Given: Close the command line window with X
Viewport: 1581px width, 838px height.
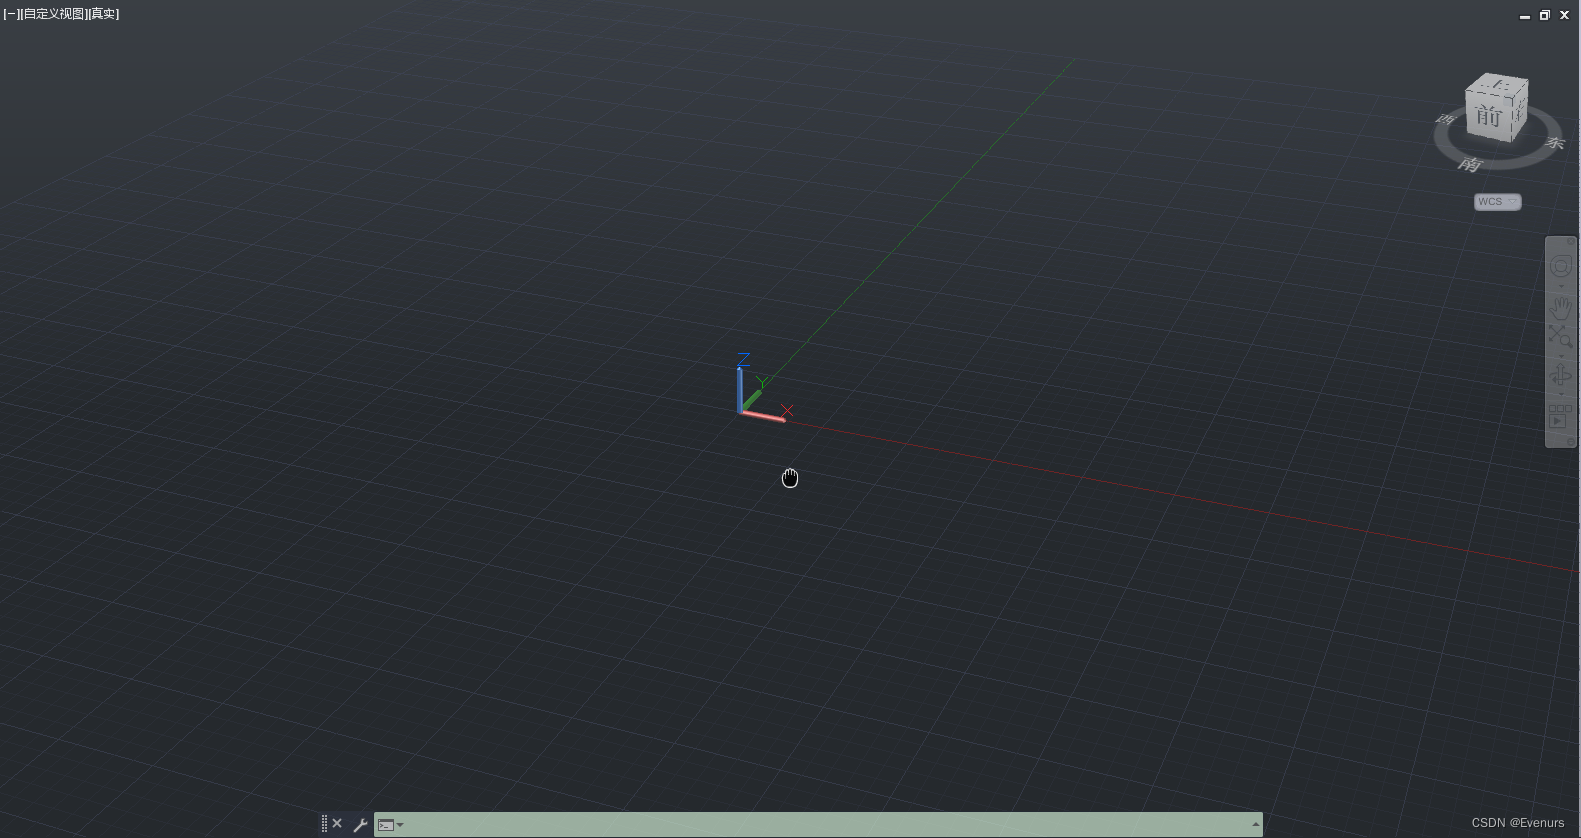Looking at the screenshot, I should click(x=337, y=824).
